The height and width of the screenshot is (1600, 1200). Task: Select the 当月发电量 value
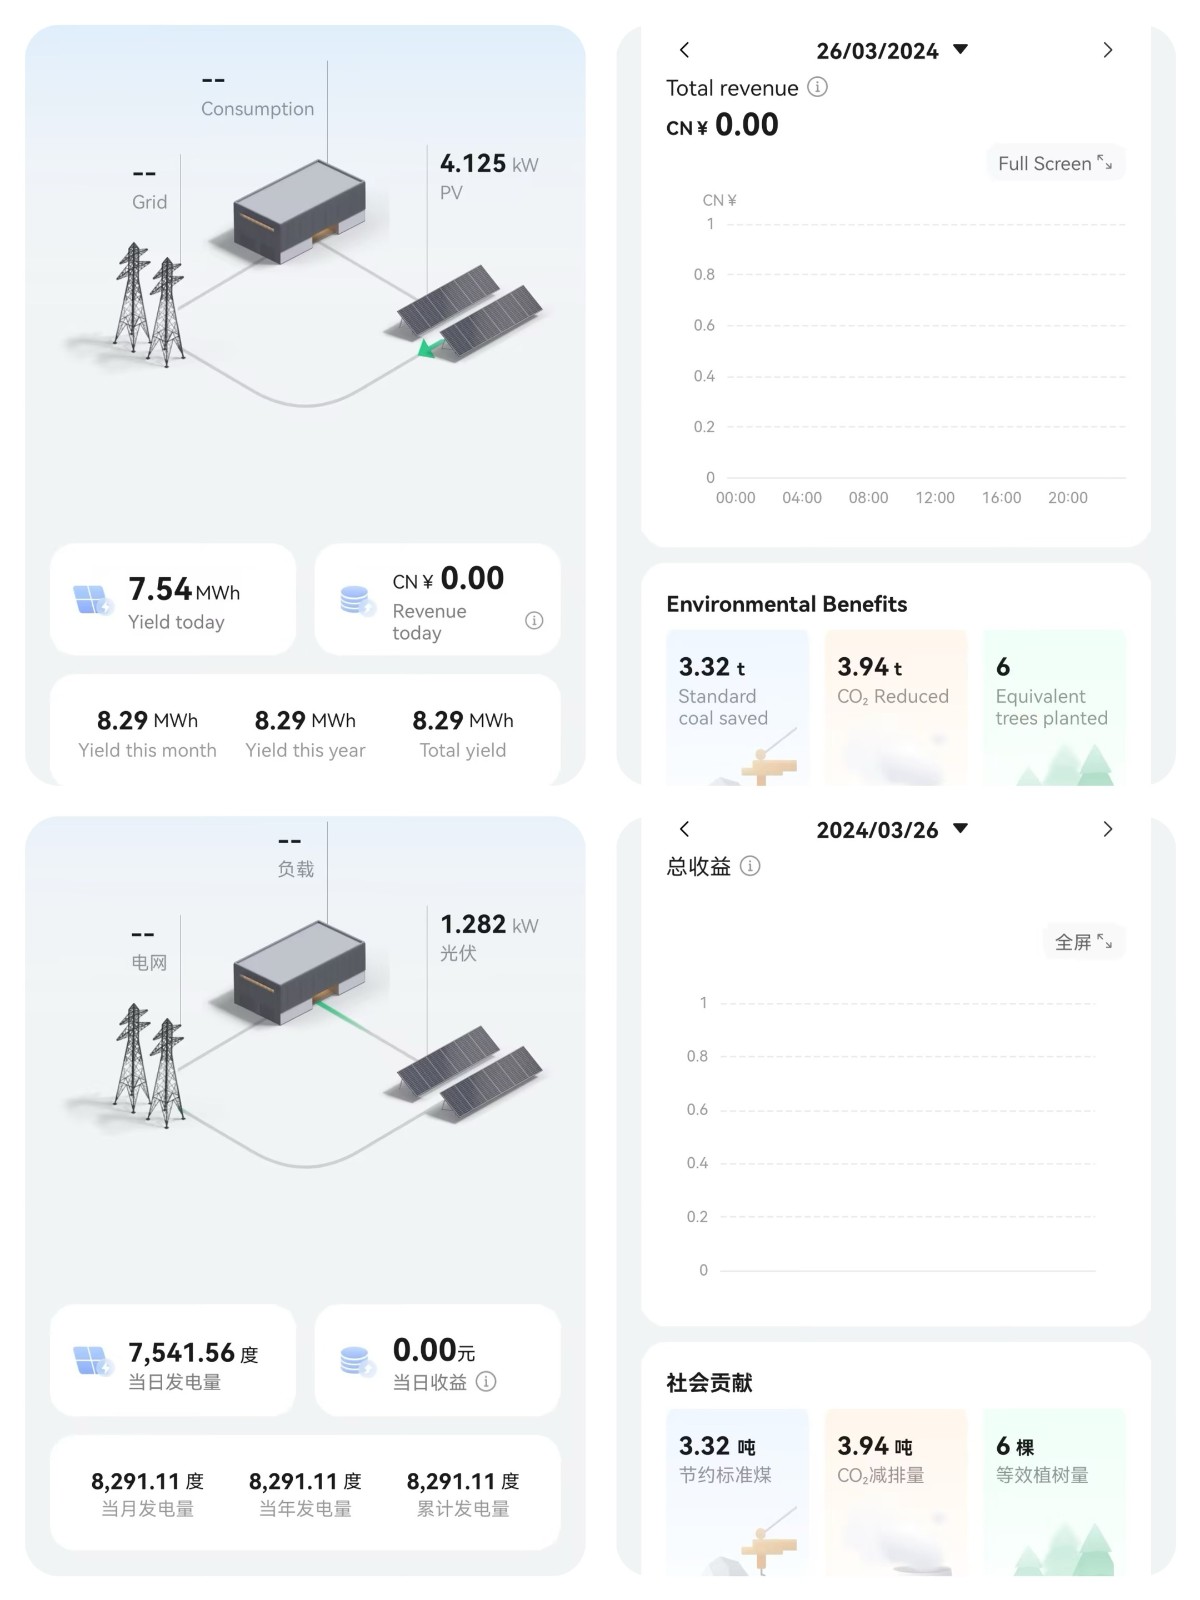[147, 1481]
